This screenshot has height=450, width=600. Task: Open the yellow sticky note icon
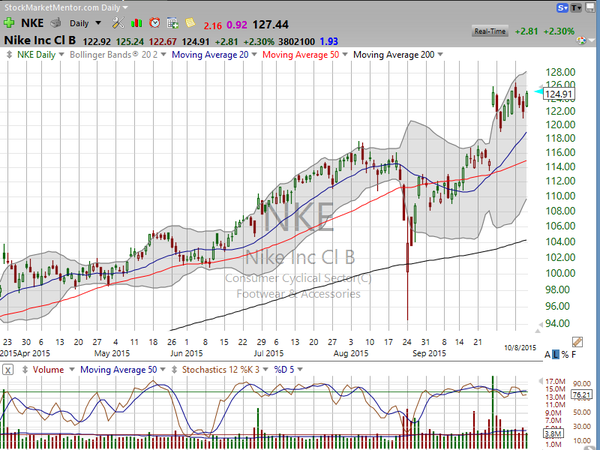[190, 23]
